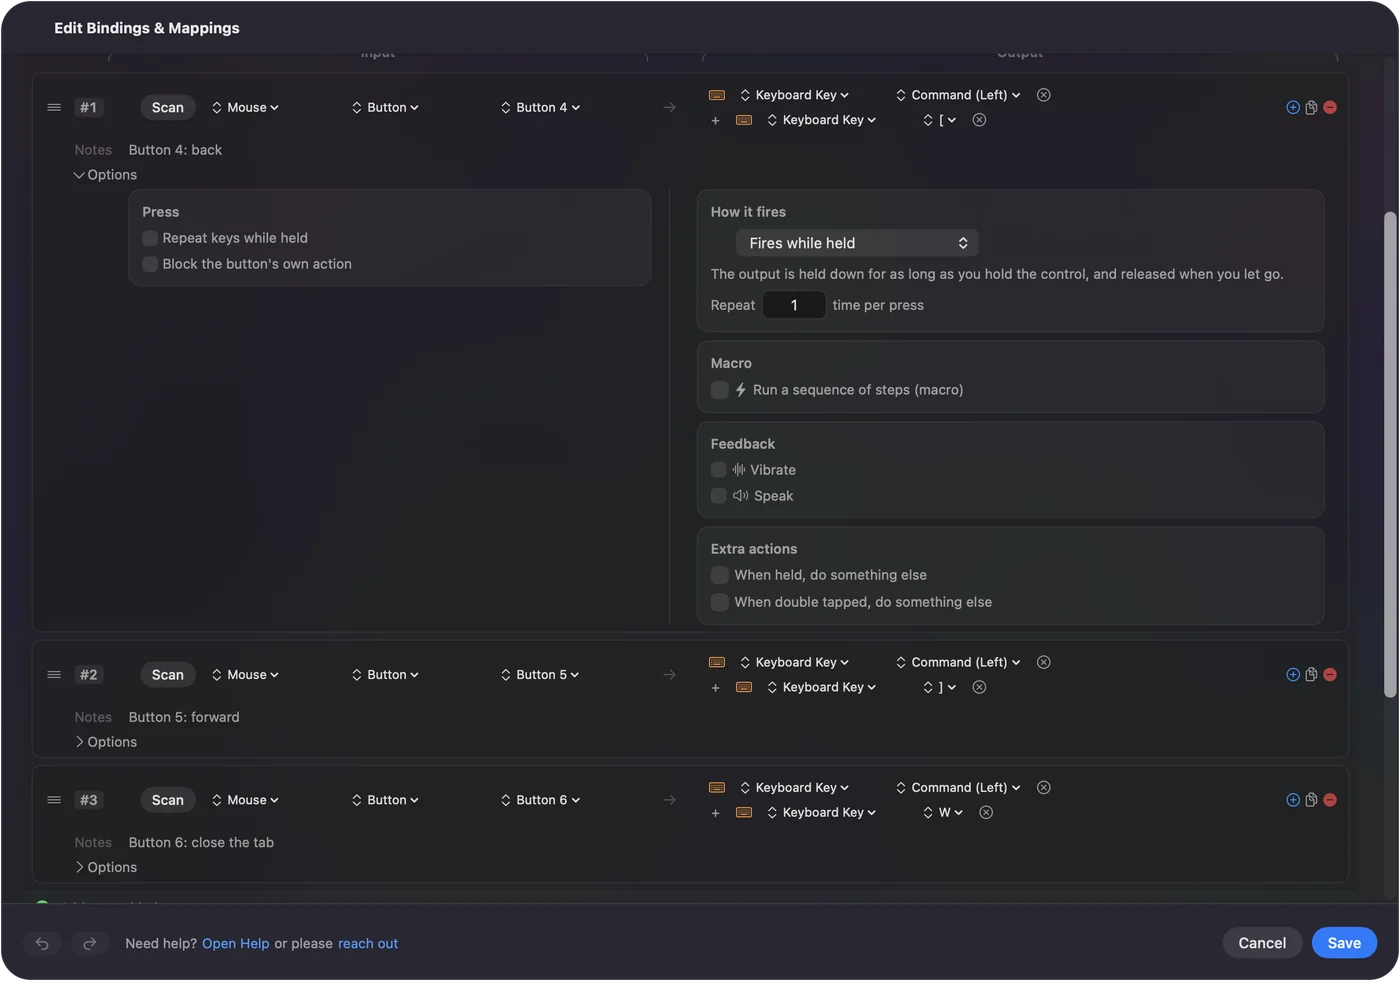The image size is (1400, 981).
Task: Edit the note Button 6: close the tab
Action: point(201,843)
